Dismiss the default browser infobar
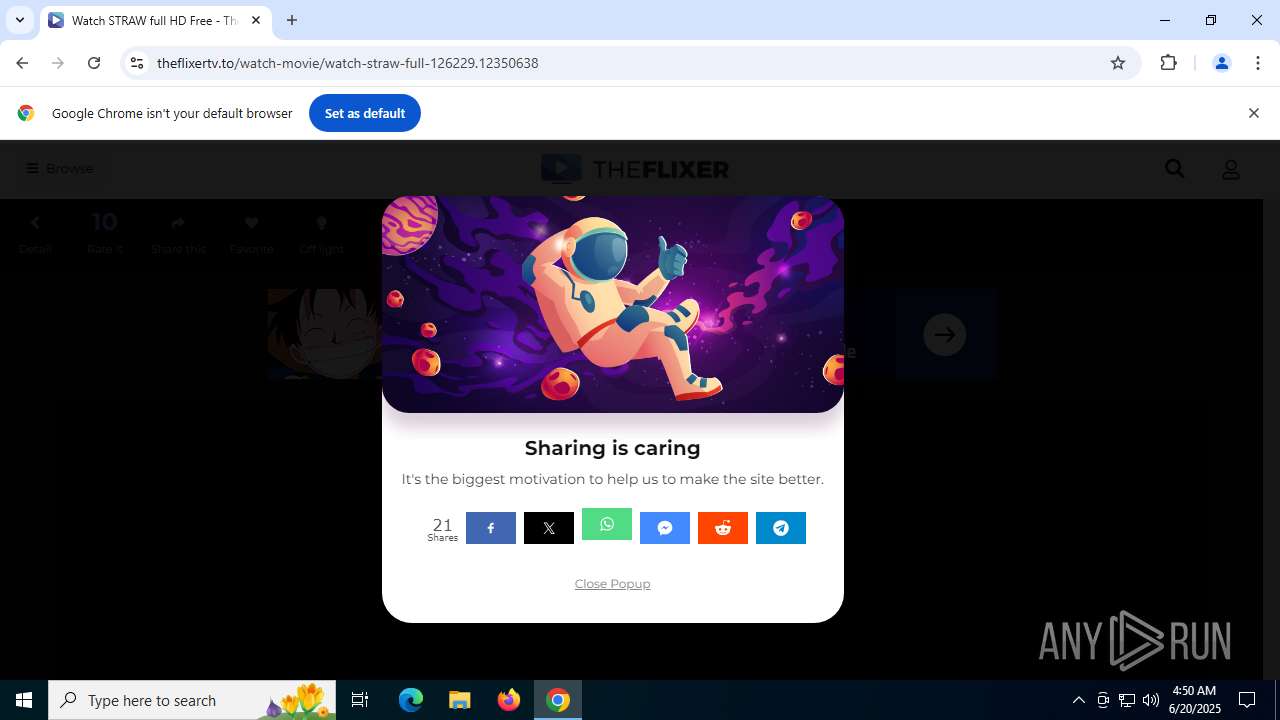 point(1253,113)
